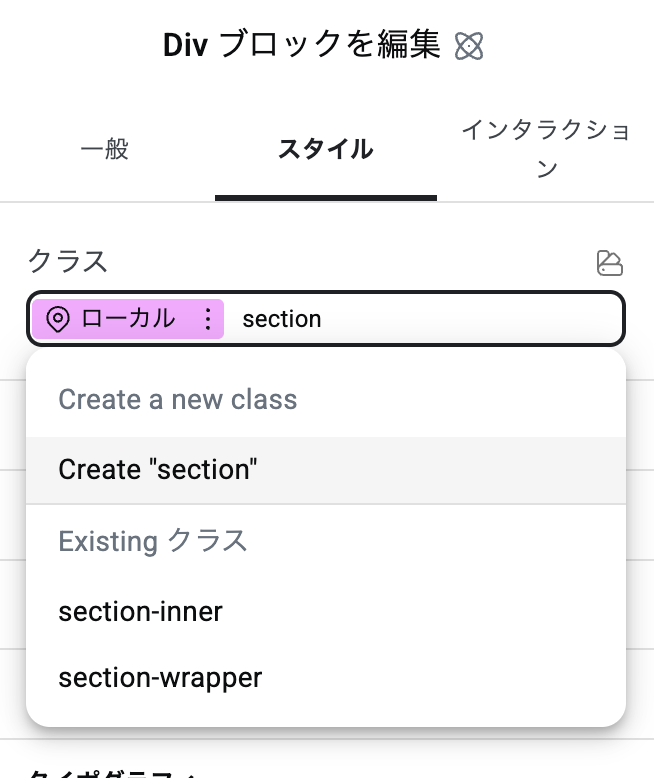This screenshot has width=654, height=778.
Task: Choose Create "section" option
Action: [x=158, y=469]
